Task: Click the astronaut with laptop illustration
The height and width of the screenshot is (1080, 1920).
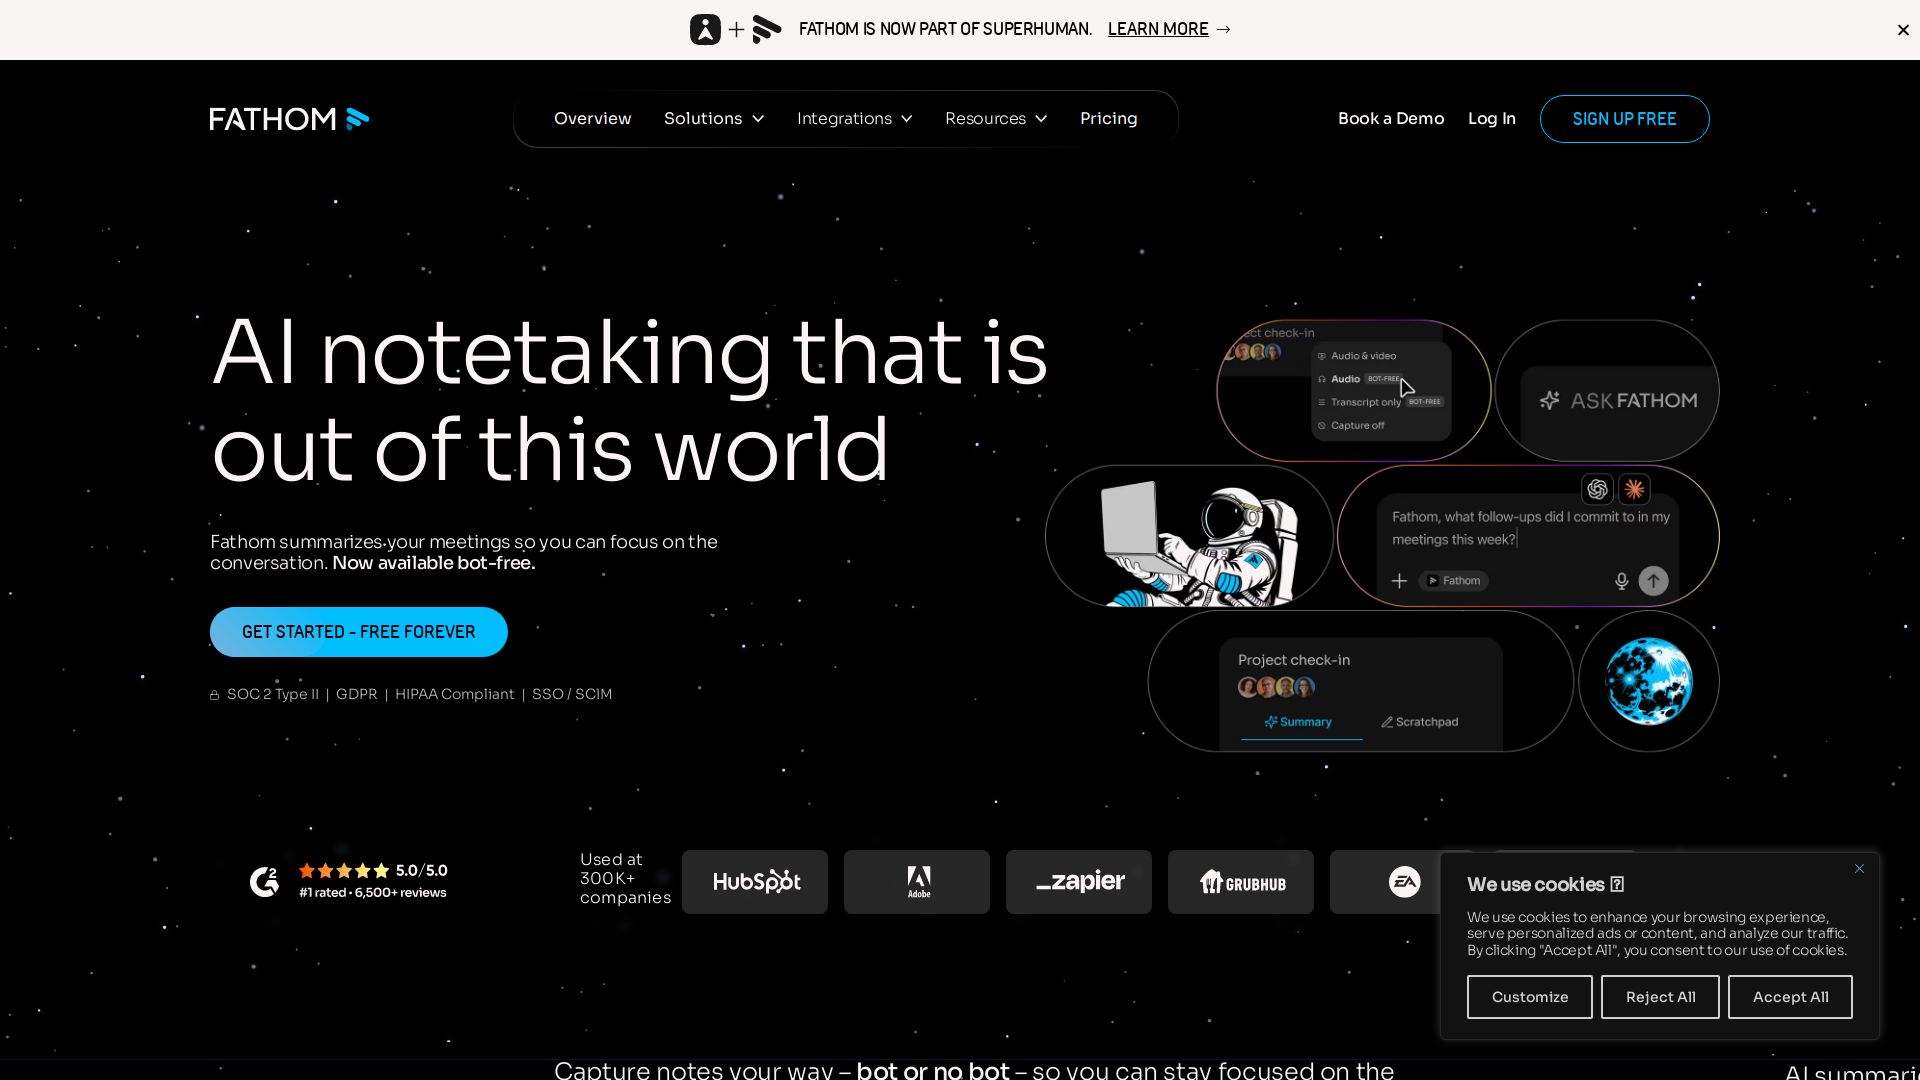Action: 1199,543
